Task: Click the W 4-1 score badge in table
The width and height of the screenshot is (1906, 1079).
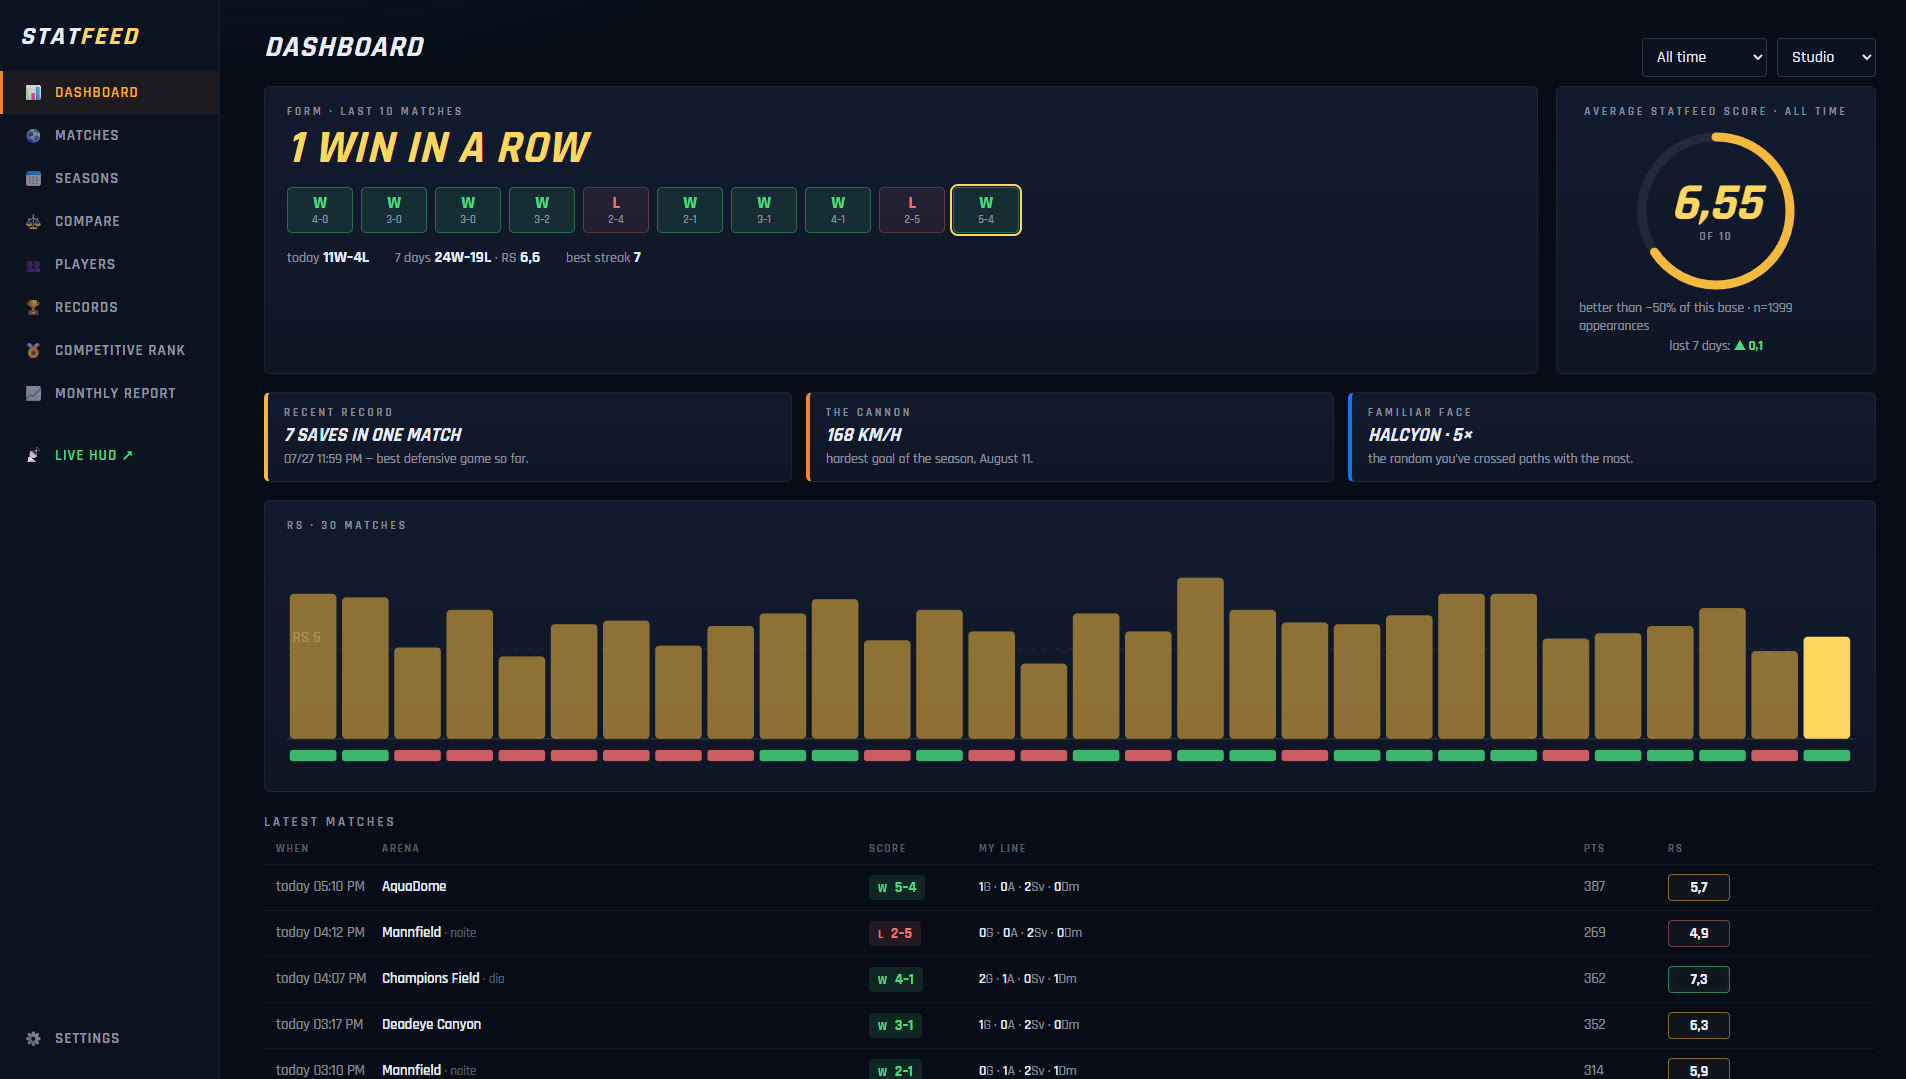Action: click(x=896, y=980)
